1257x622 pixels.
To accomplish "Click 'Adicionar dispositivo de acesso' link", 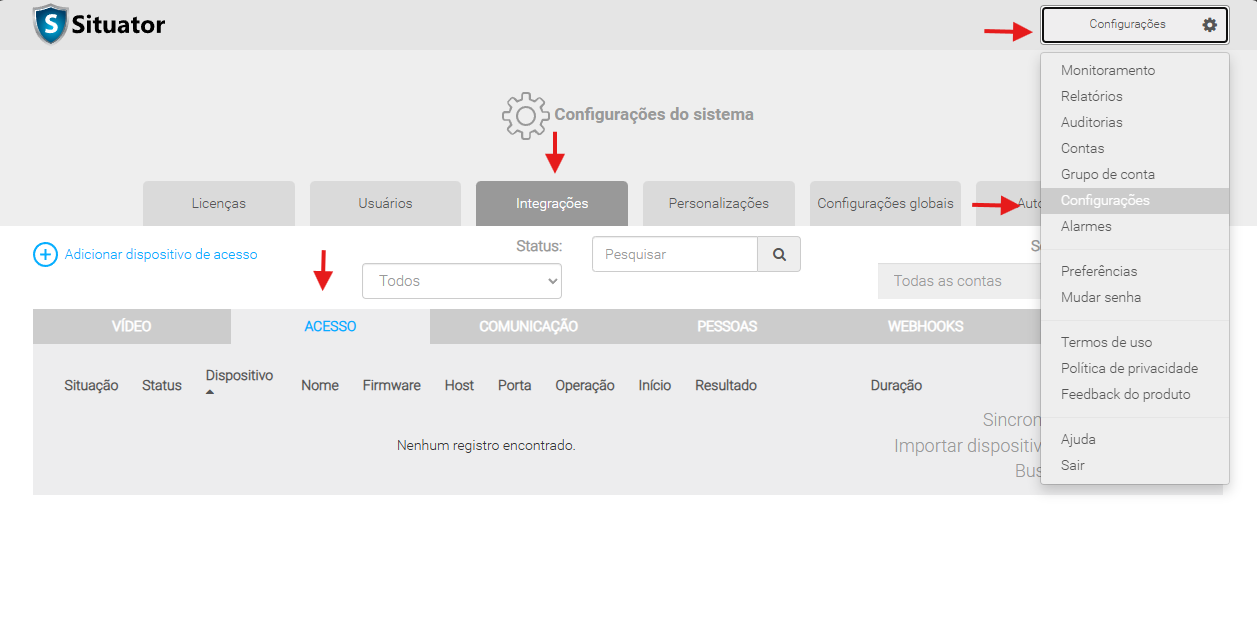I will [161, 255].
